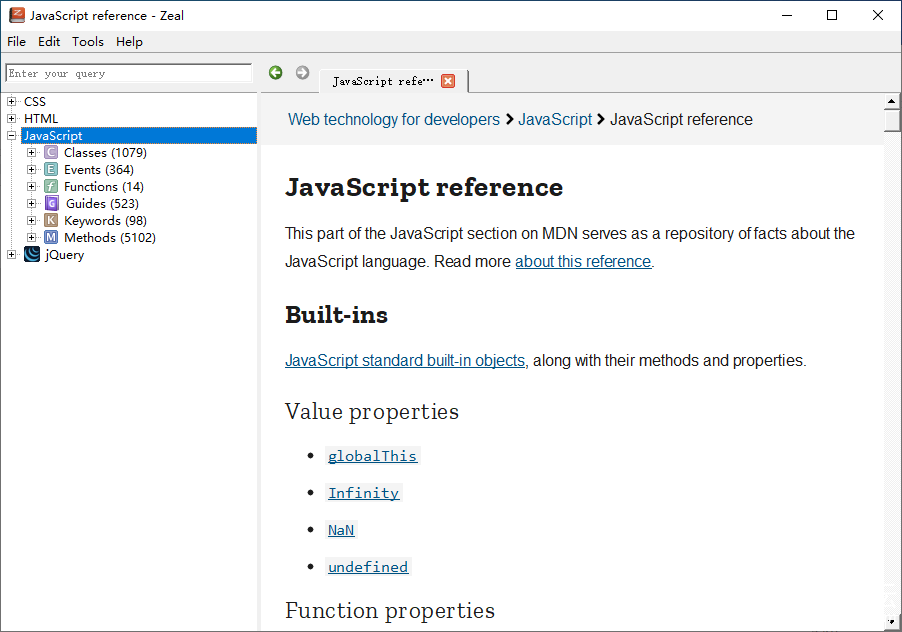Follow the Web technology for developers breadcrumb
The image size is (902, 632).
393,119
